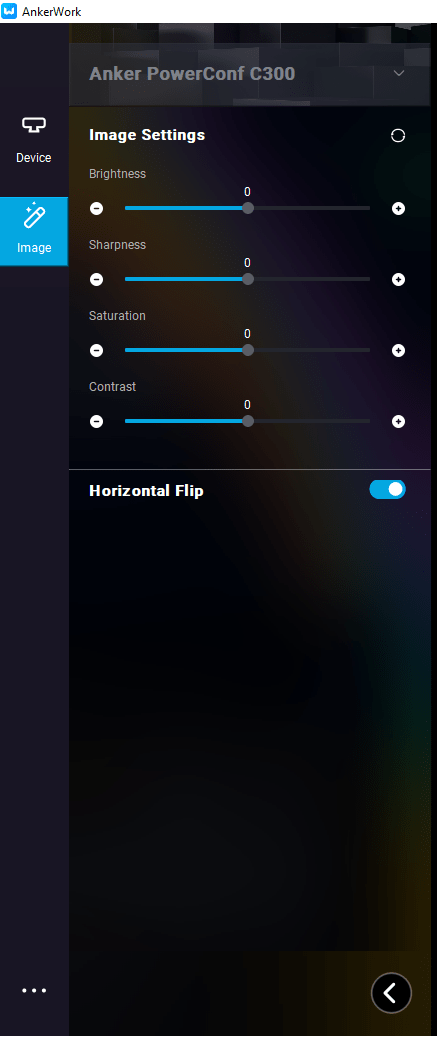
Task: Decrease Brightness with the minus icon
Action: (97, 208)
